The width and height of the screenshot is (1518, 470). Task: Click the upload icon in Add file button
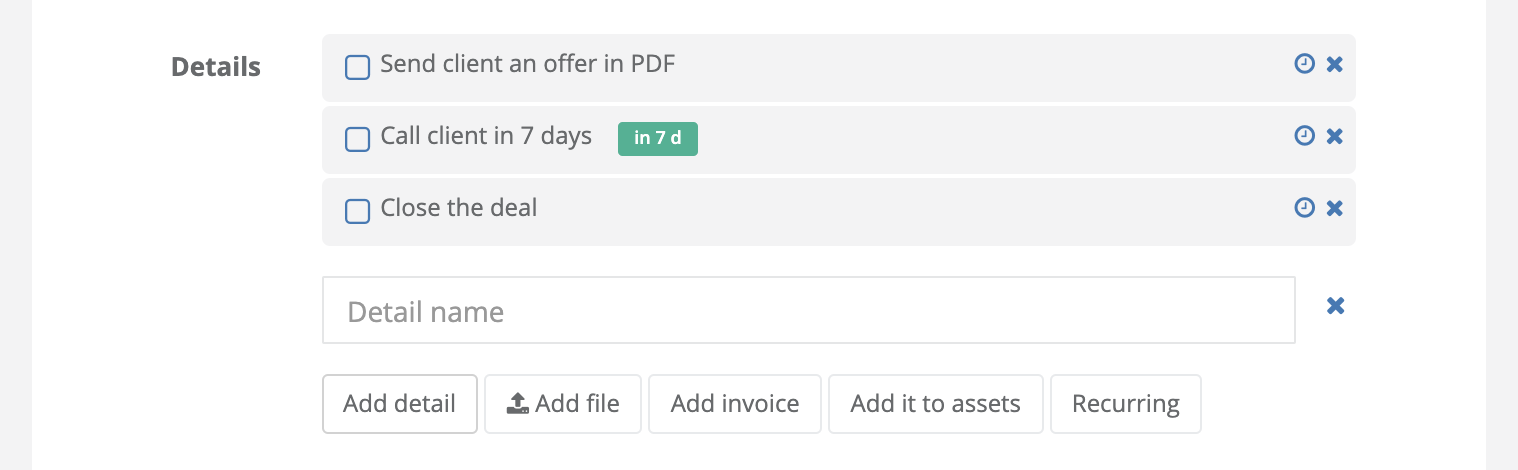(517, 404)
